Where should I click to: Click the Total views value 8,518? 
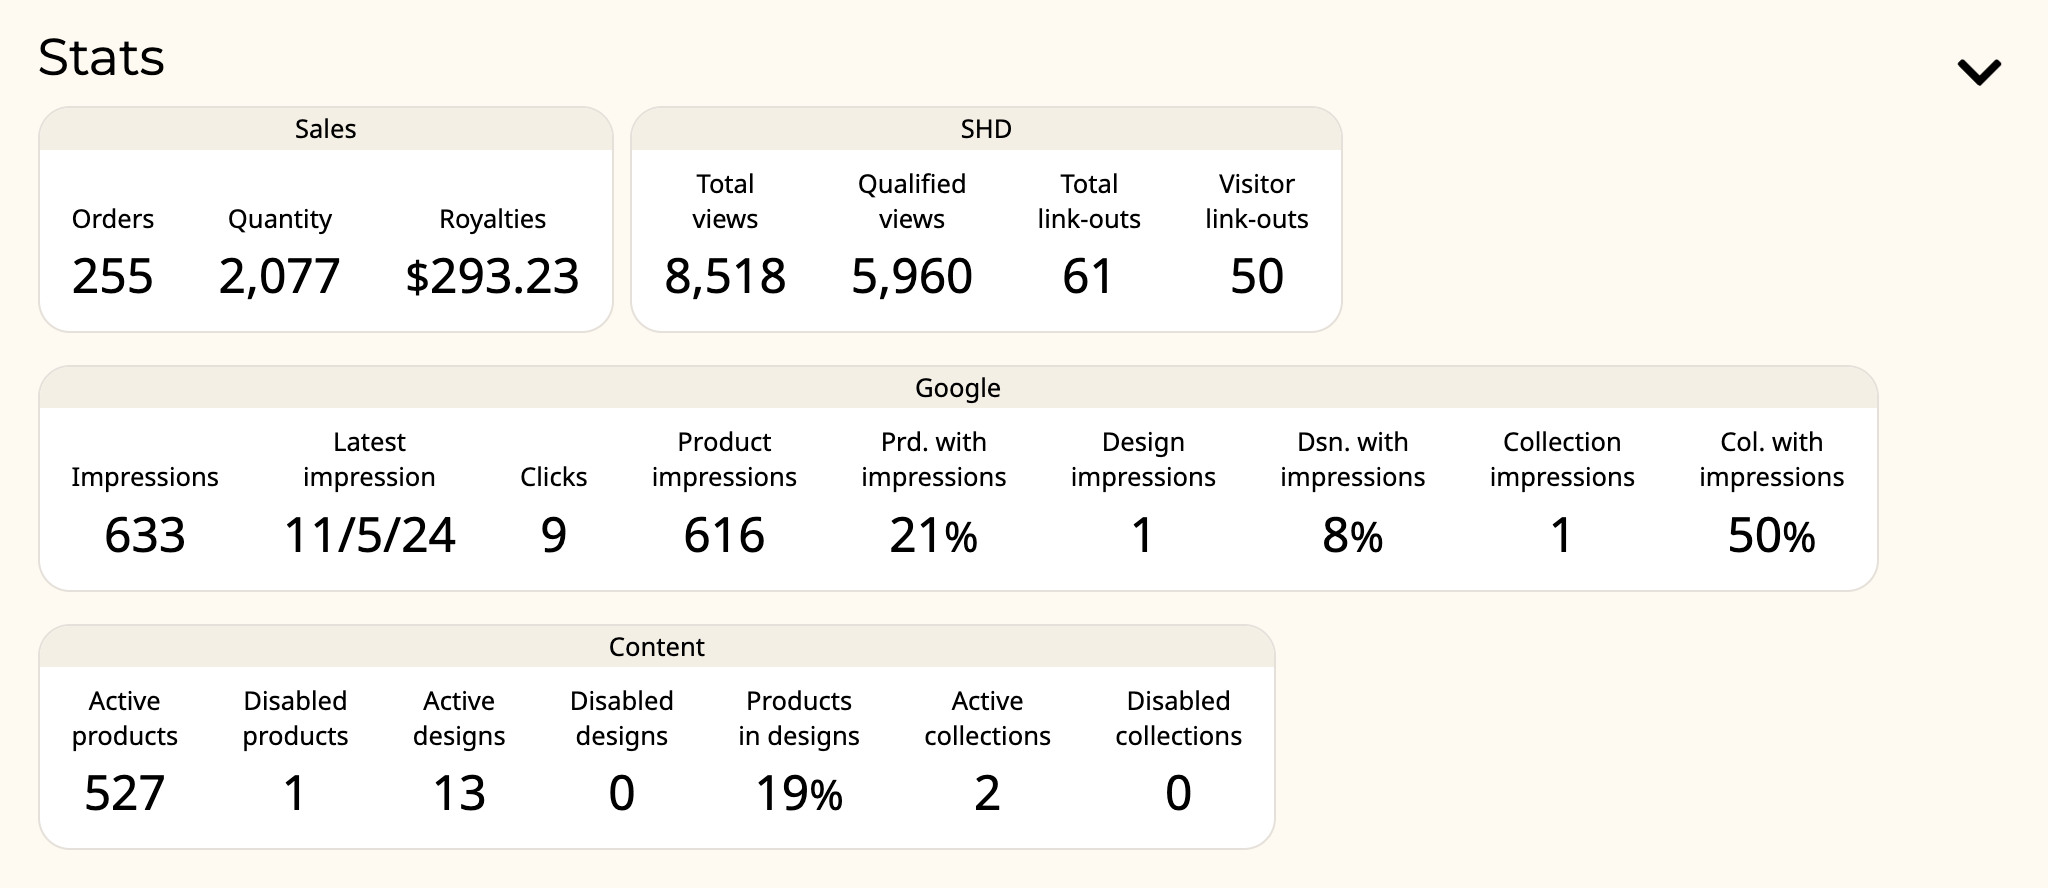pyautogui.click(x=725, y=277)
